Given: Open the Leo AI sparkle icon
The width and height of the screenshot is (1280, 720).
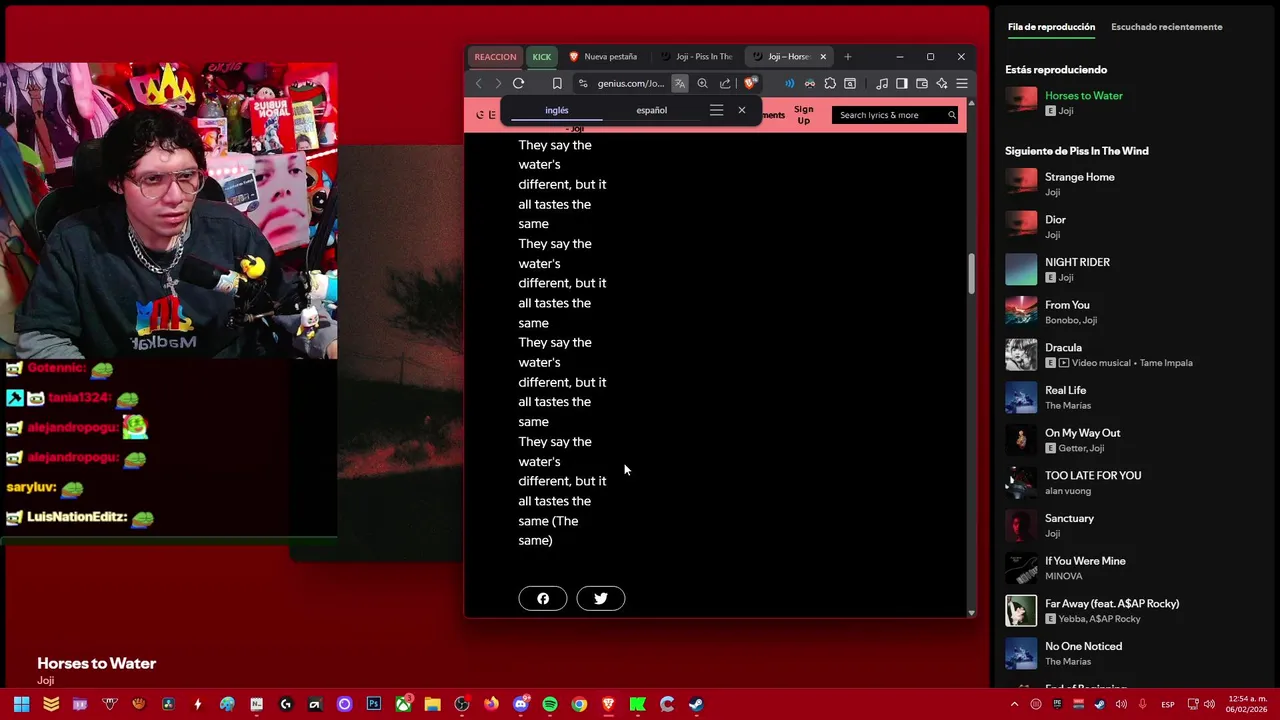Looking at the screenshot, I should click(941, 83).
